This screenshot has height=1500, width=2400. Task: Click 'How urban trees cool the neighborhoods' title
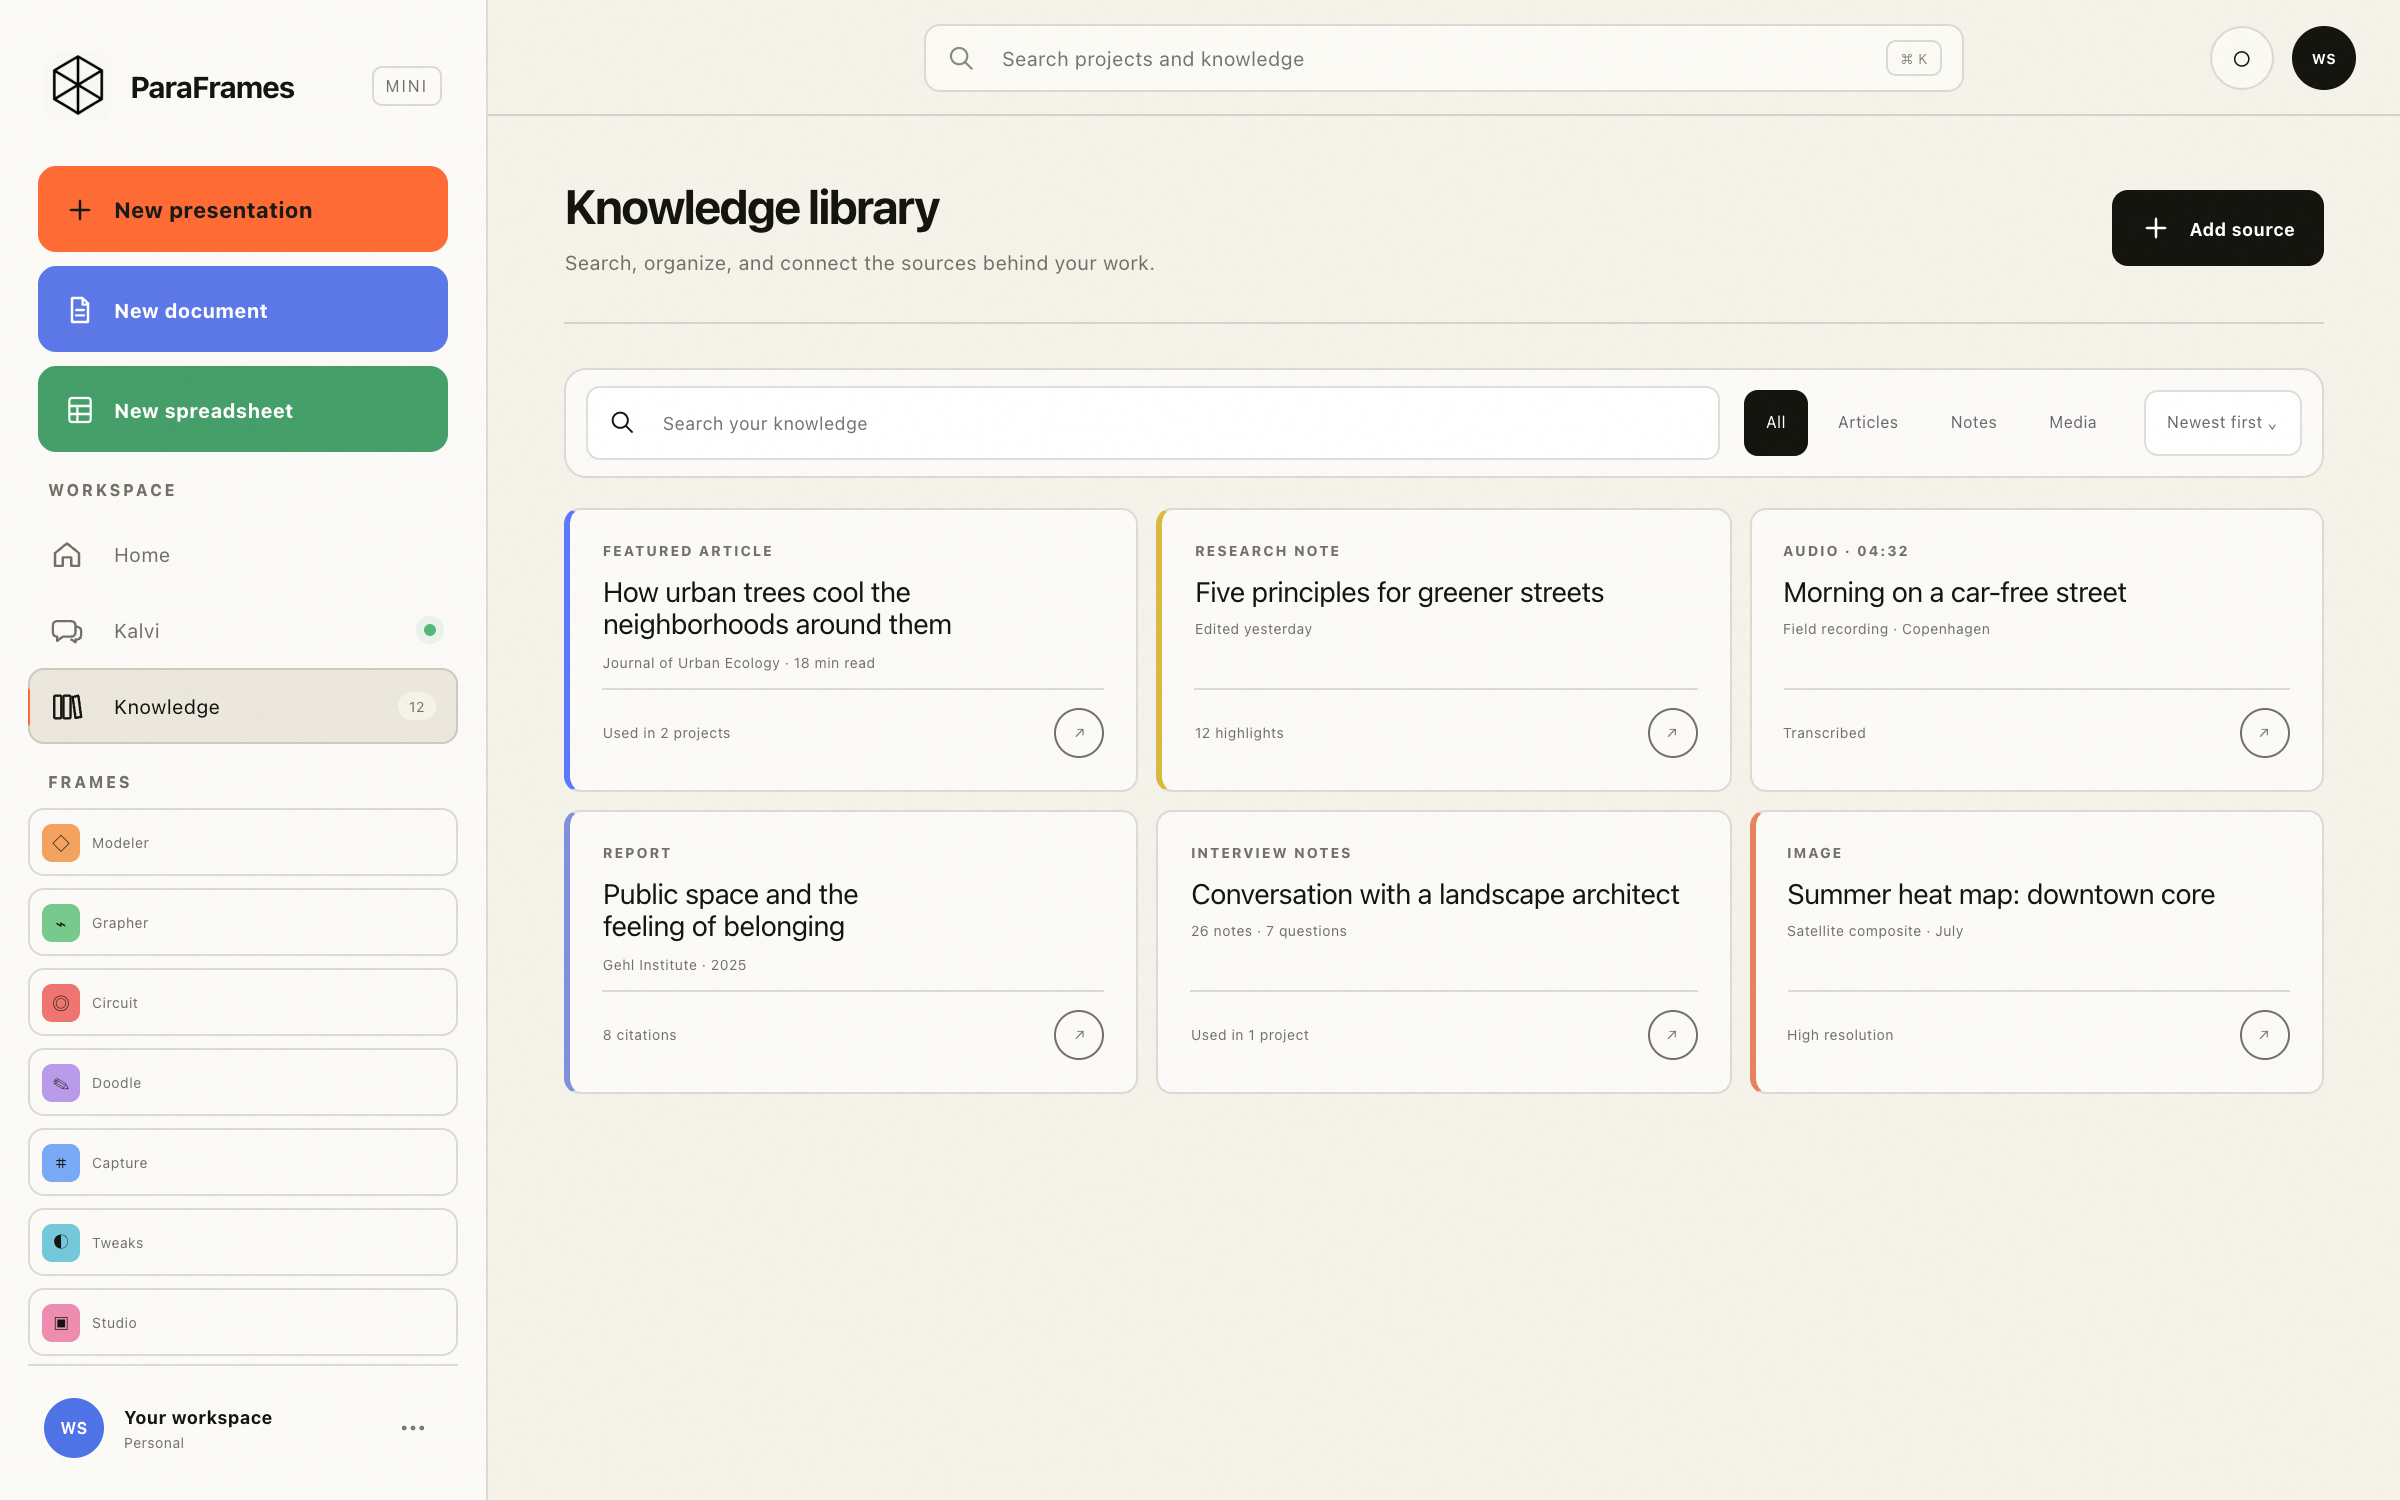click(777, 608)
